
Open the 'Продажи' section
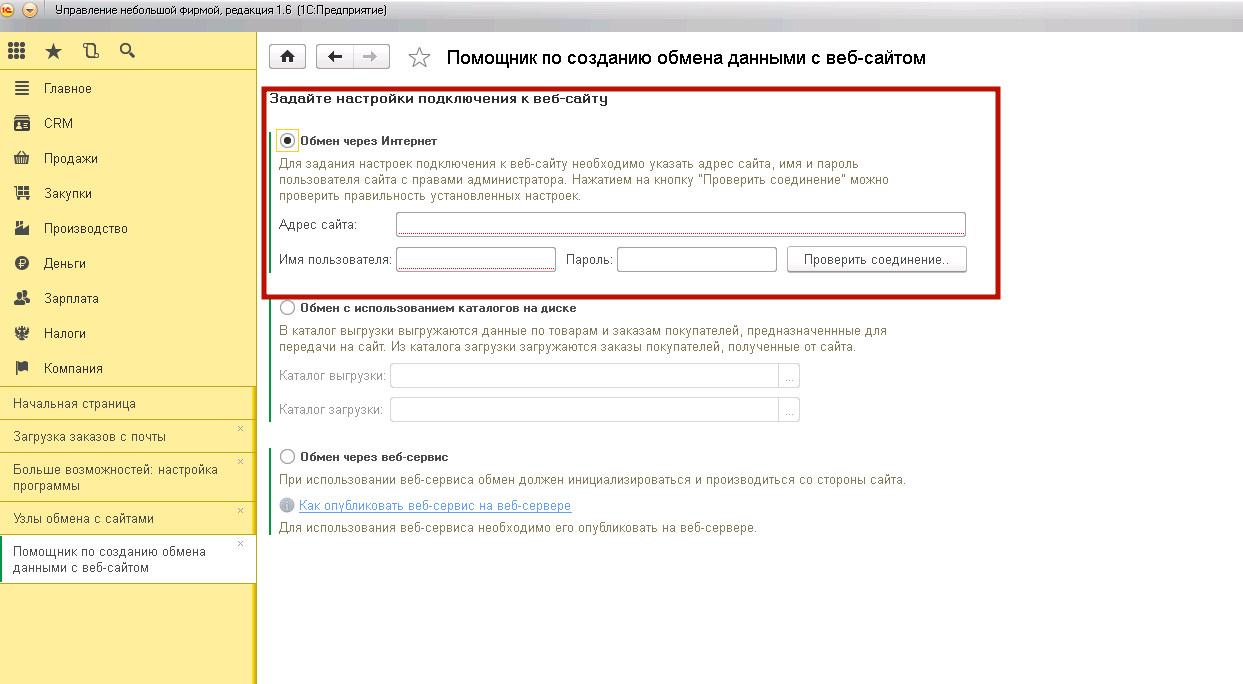[x=70, y=159]
